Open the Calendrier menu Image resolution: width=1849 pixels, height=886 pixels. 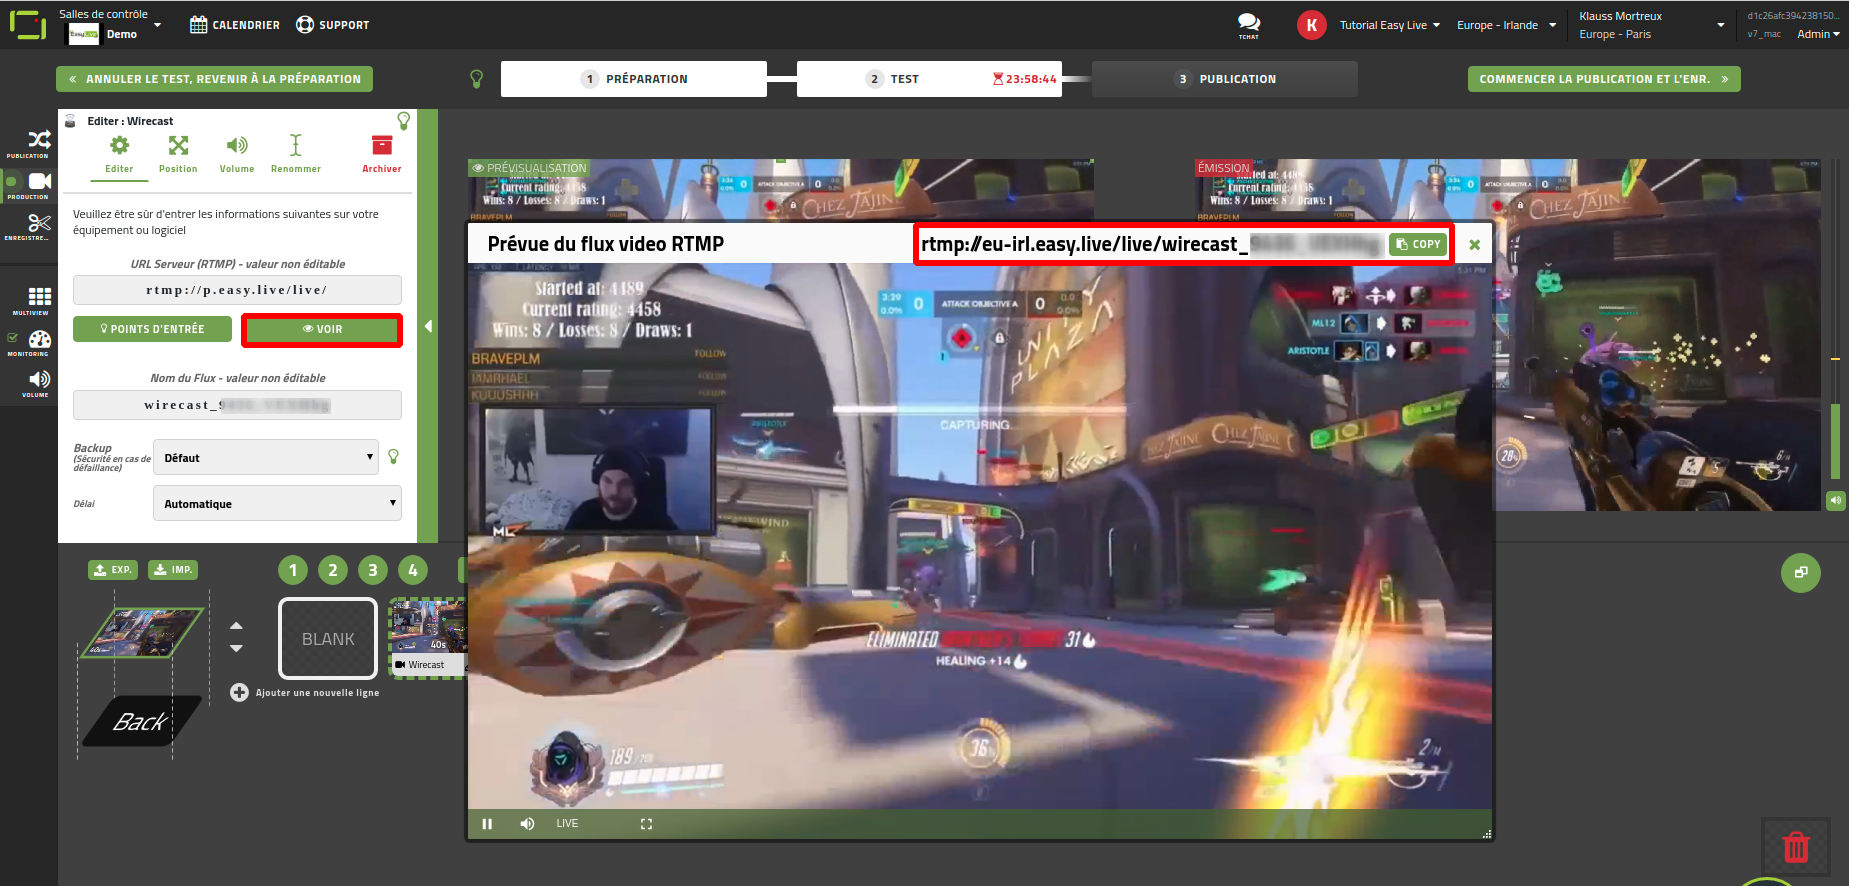[x=235, y=25]
